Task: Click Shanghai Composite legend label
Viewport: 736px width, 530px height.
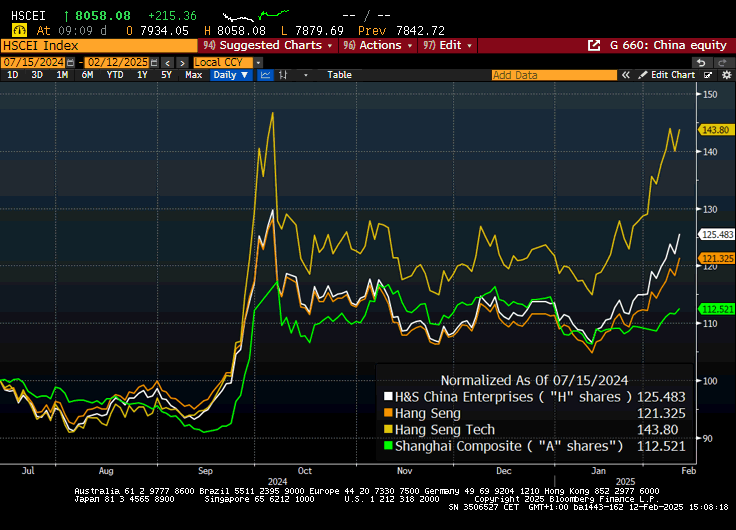Action: coord(509,446)
